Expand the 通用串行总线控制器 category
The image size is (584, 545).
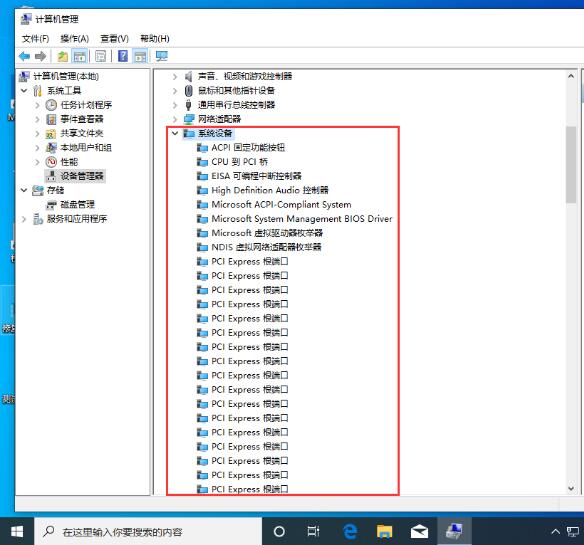click(x=175, y=105)
